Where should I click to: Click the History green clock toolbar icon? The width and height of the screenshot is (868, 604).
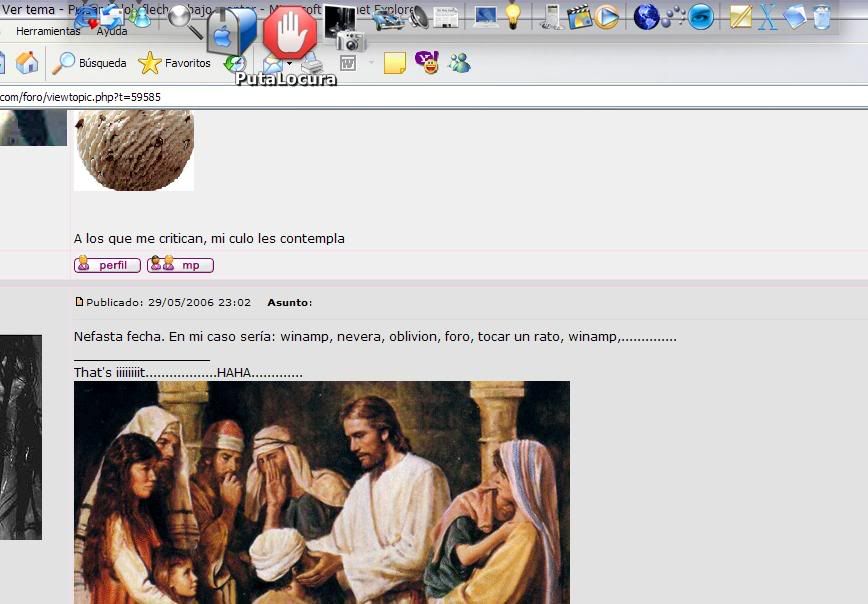point(235,64)
